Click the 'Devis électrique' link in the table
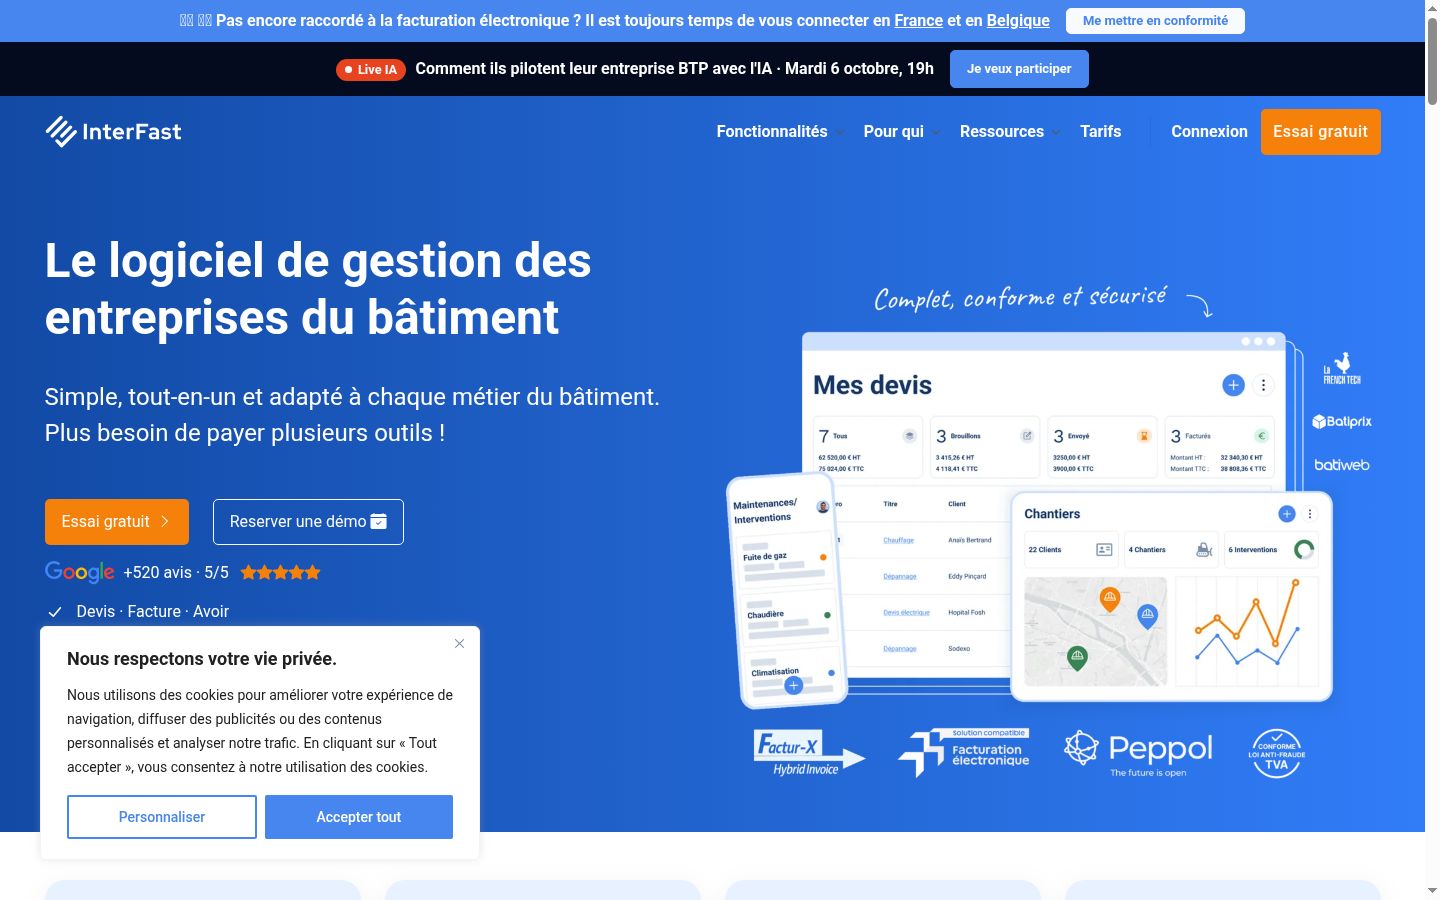The height and width of the screenshot is (900, 1440). (x=906, y=613)
